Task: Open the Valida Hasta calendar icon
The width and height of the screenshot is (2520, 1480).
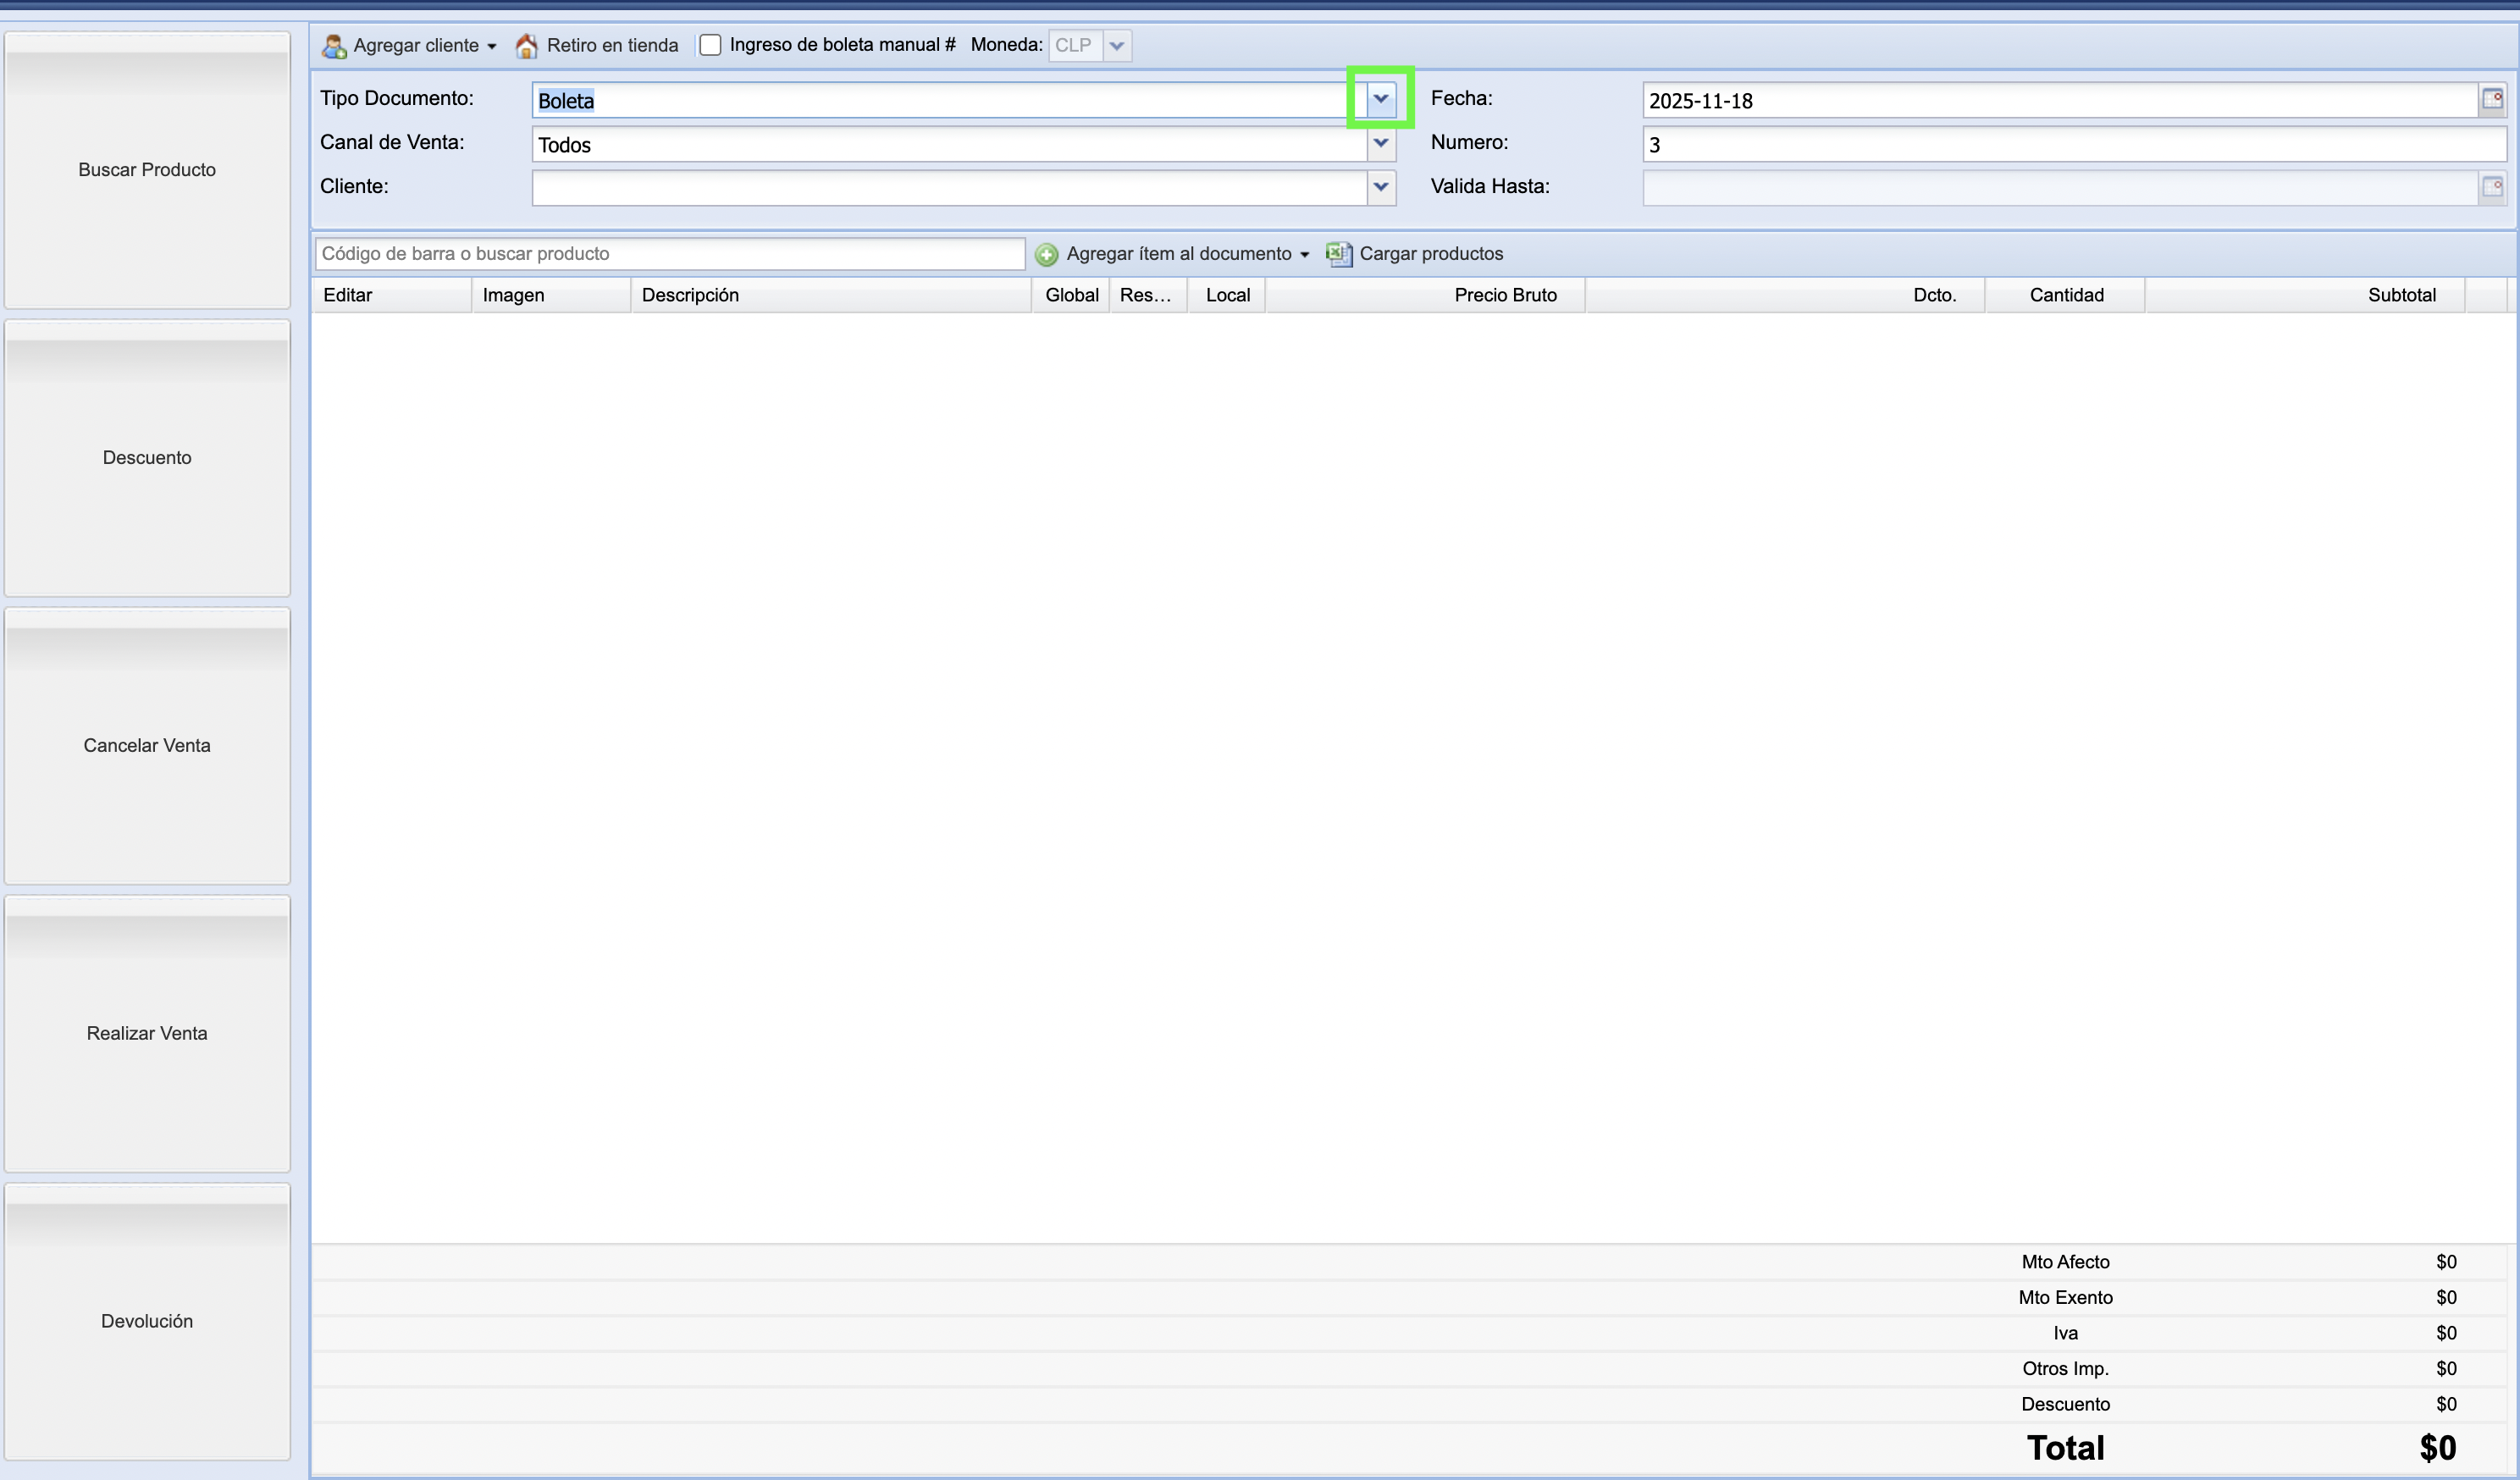Action: 2491,187
